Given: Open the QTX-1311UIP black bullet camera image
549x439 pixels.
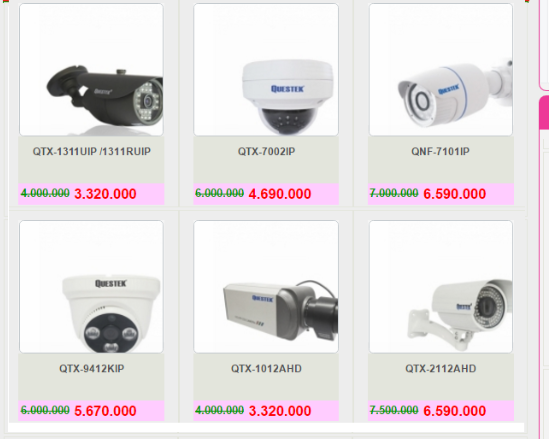Looking at the screenshot, I should coord(91,70).
